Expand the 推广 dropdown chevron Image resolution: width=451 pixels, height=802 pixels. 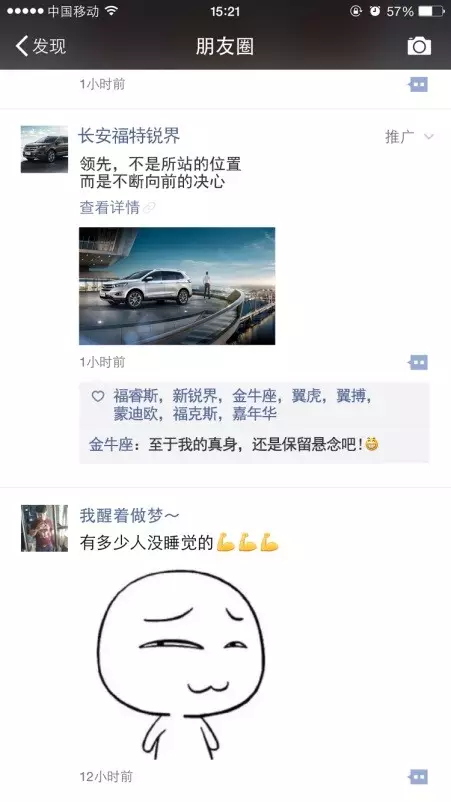[x=429, y=137]
